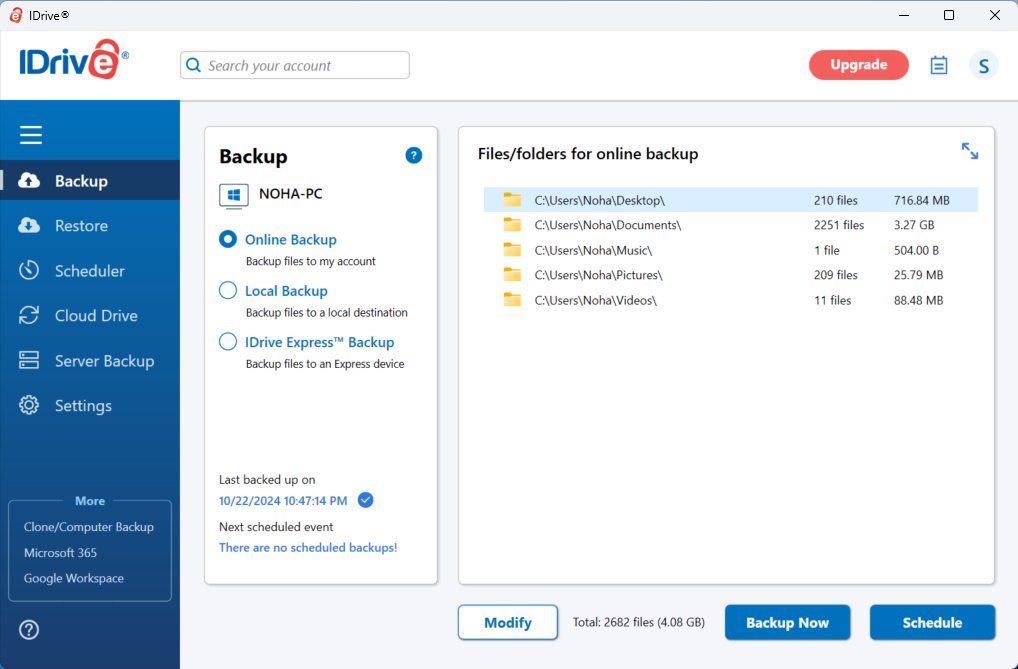Viewport: 1018px width, 669px height.
Task: Select Local Backup as the destination
Action: (x=227, y=290)
